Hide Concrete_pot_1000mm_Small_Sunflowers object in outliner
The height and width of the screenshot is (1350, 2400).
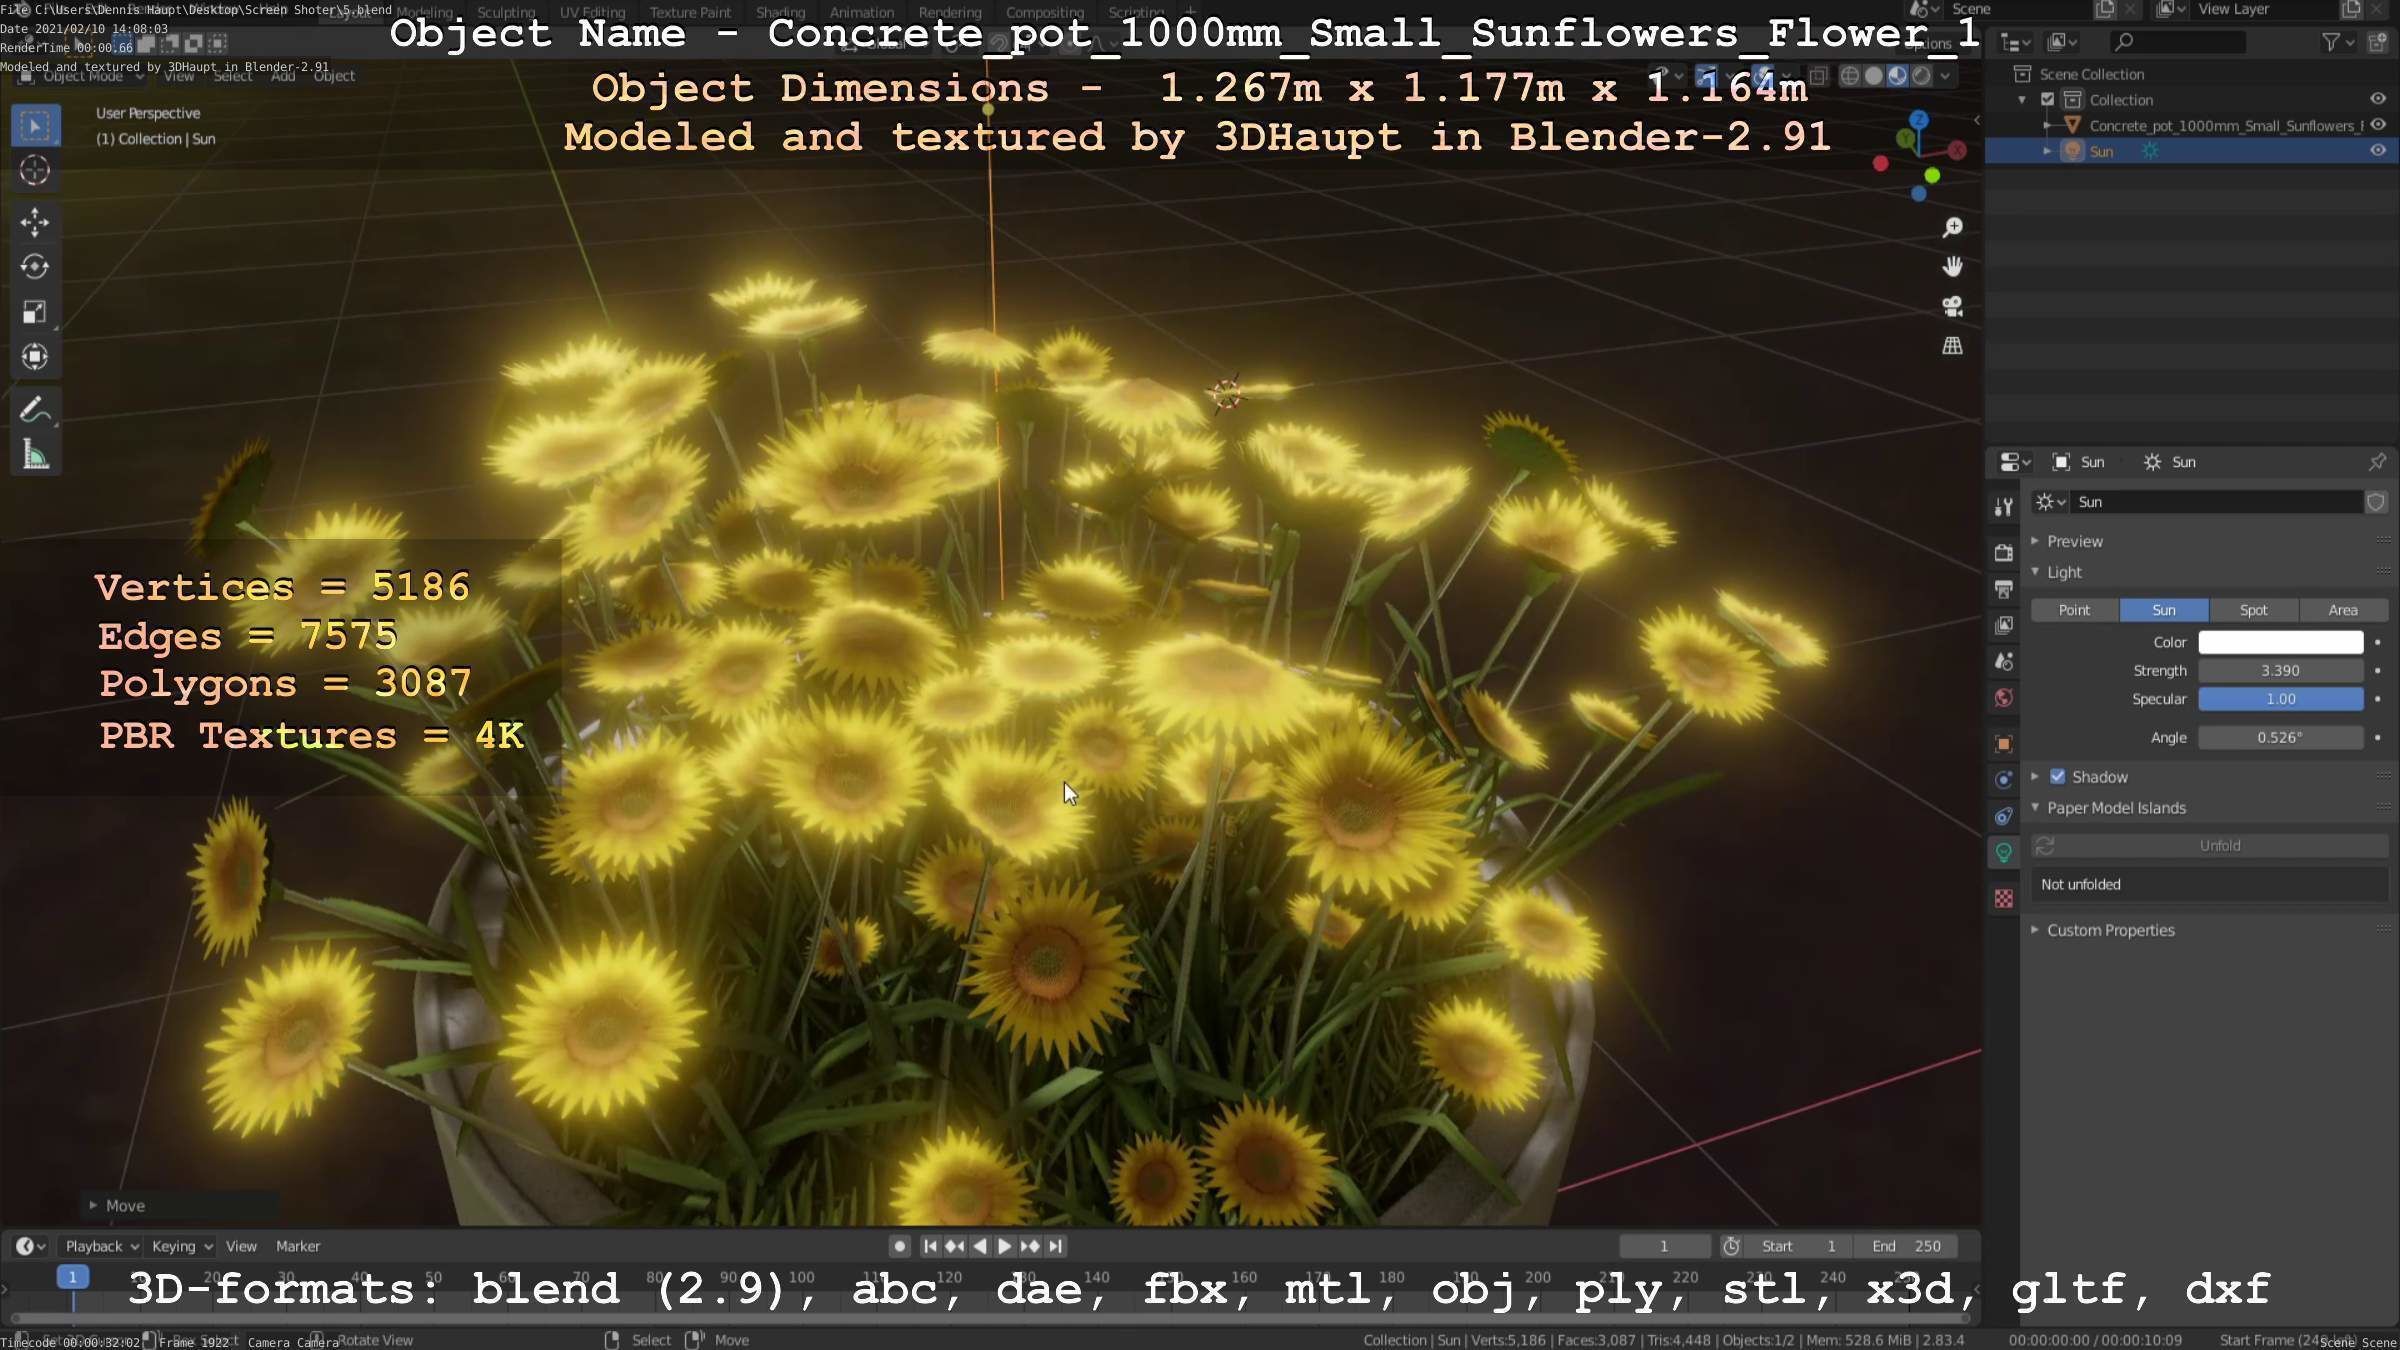(2378, 125)
